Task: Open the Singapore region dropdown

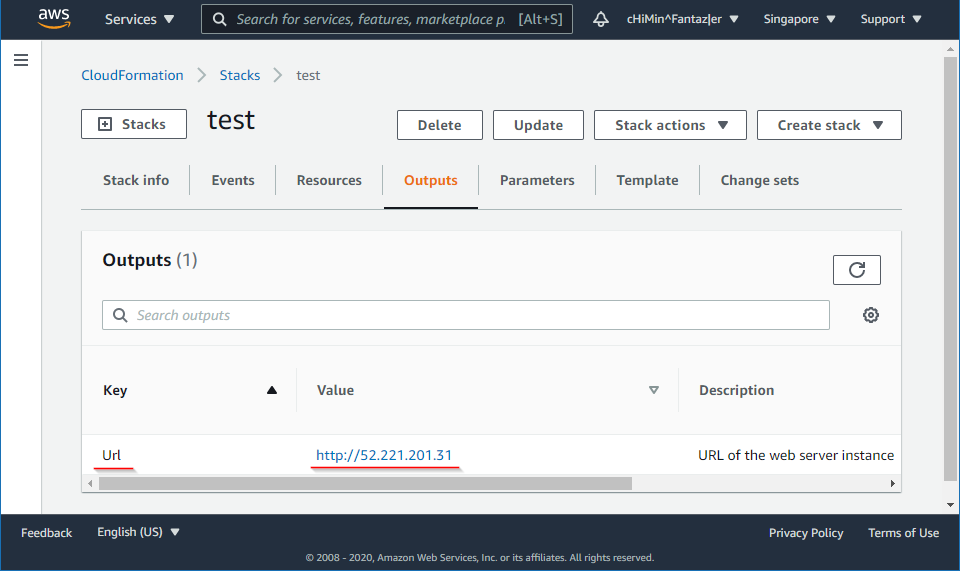Action: tap(798, 19)
